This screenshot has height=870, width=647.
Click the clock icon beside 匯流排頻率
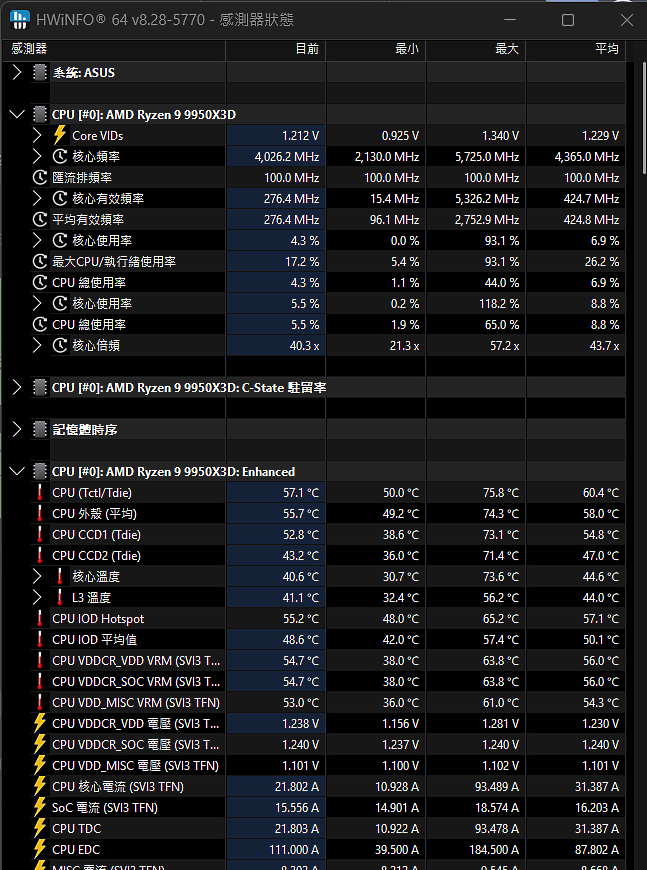coord(39,178)
